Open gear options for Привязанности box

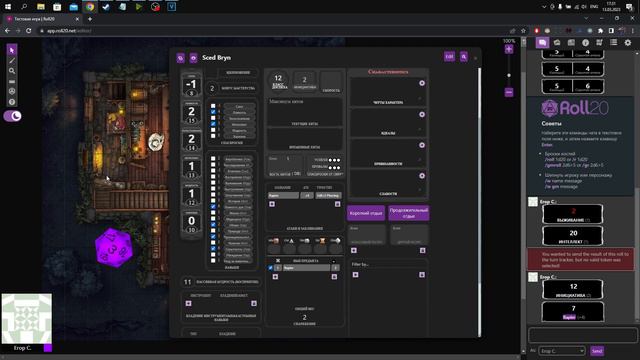tap(422, 145)
